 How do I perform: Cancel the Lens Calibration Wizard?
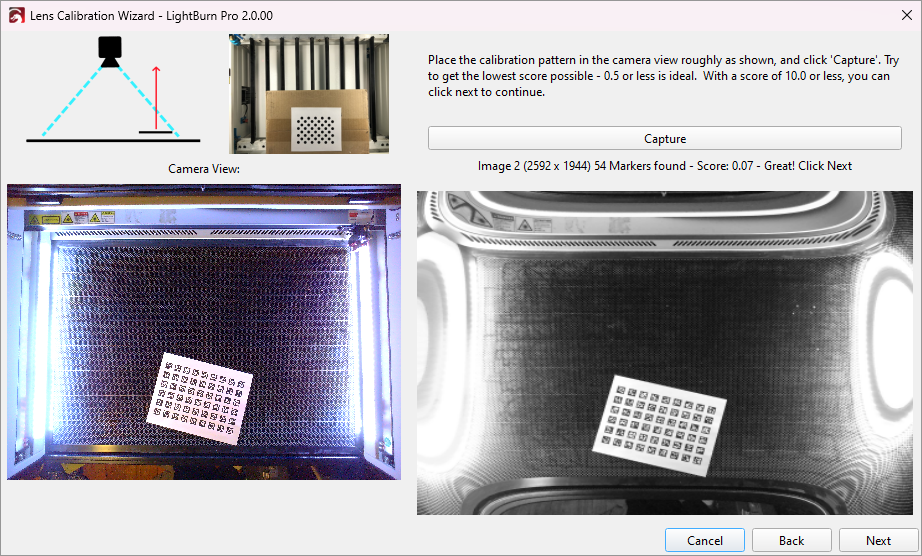tap(704, 540)
